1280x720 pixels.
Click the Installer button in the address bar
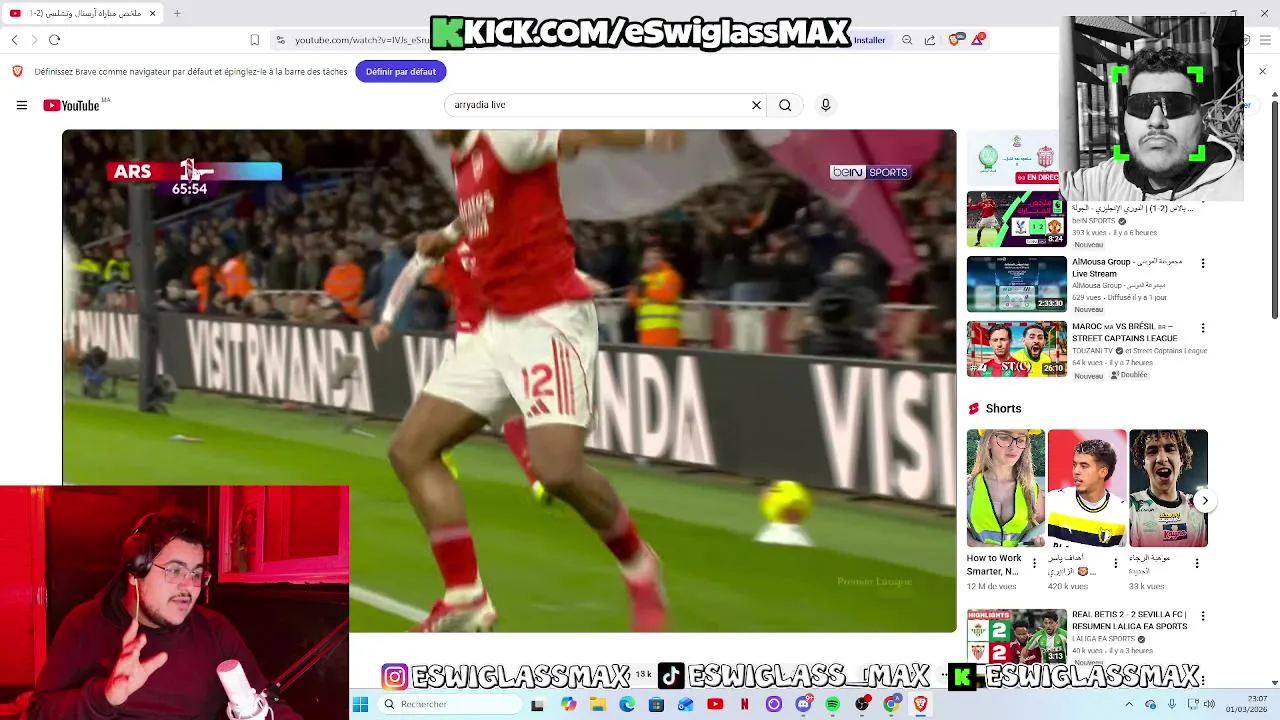869,40
